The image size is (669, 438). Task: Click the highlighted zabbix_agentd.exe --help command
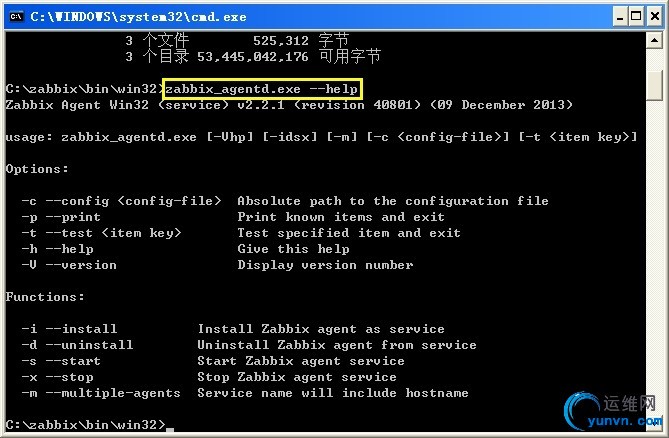pyautogui.click(x=261, y=89)
